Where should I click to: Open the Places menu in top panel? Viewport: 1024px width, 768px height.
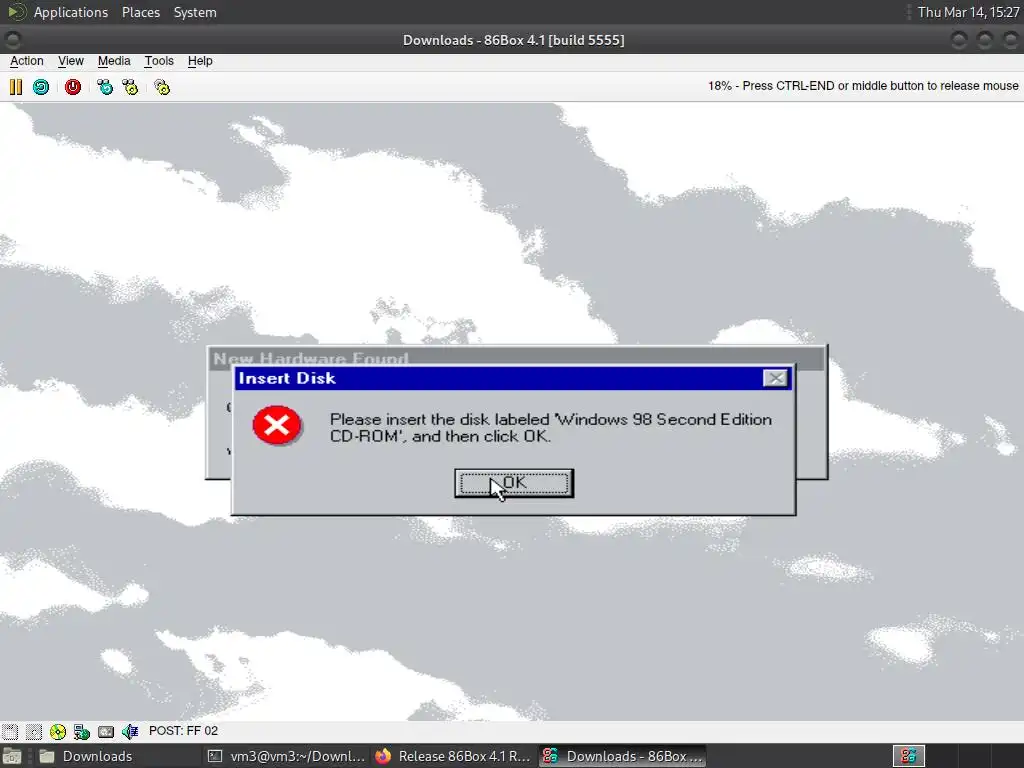click(x=140, y=12)
